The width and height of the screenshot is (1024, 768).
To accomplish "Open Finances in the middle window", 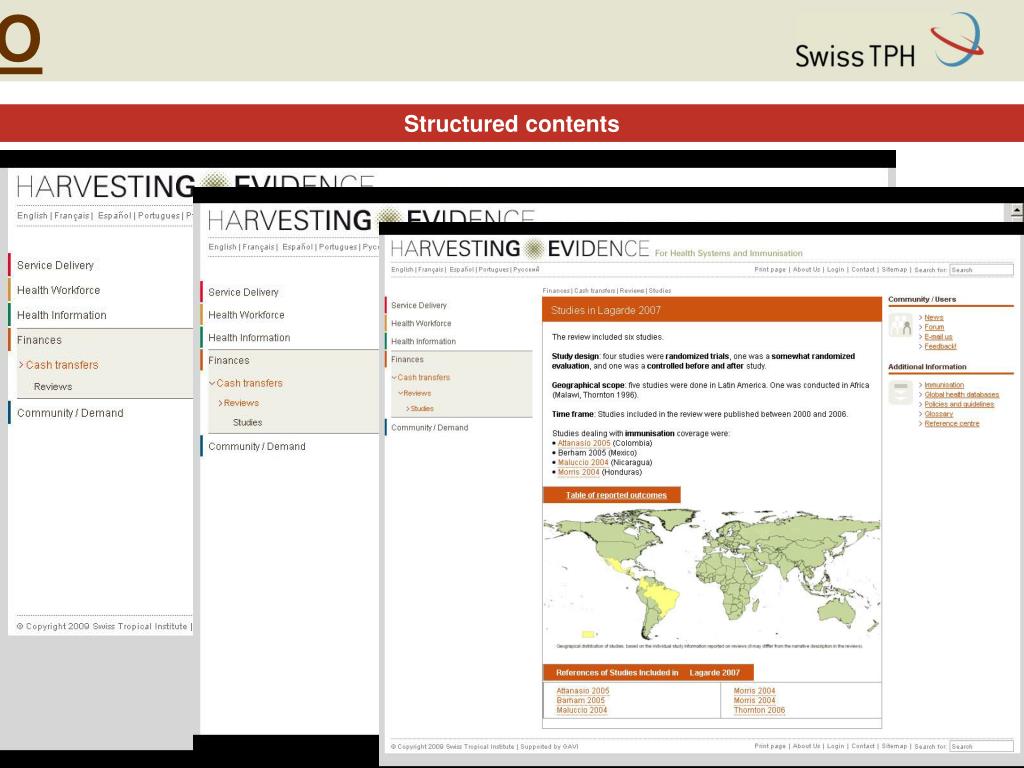I will coord(229,360).
